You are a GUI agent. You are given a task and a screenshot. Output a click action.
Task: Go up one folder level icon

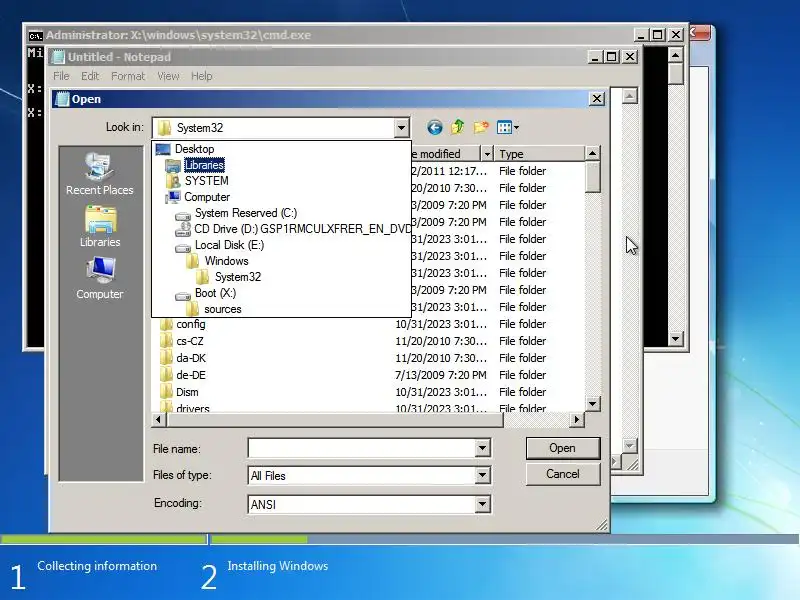(x=458, y=127)
